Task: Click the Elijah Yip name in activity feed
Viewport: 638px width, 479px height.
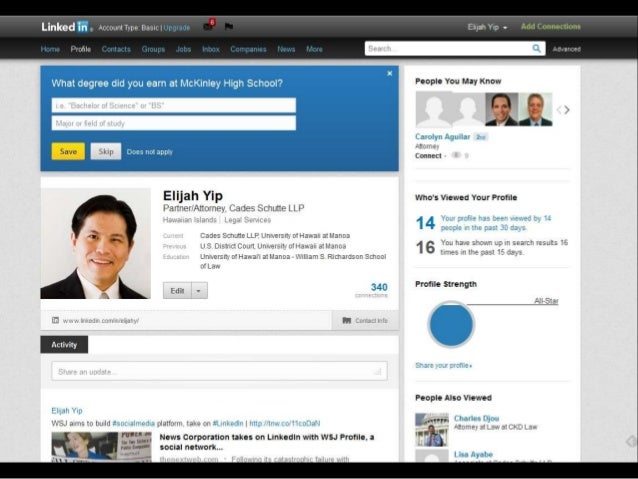Action: 67,411
